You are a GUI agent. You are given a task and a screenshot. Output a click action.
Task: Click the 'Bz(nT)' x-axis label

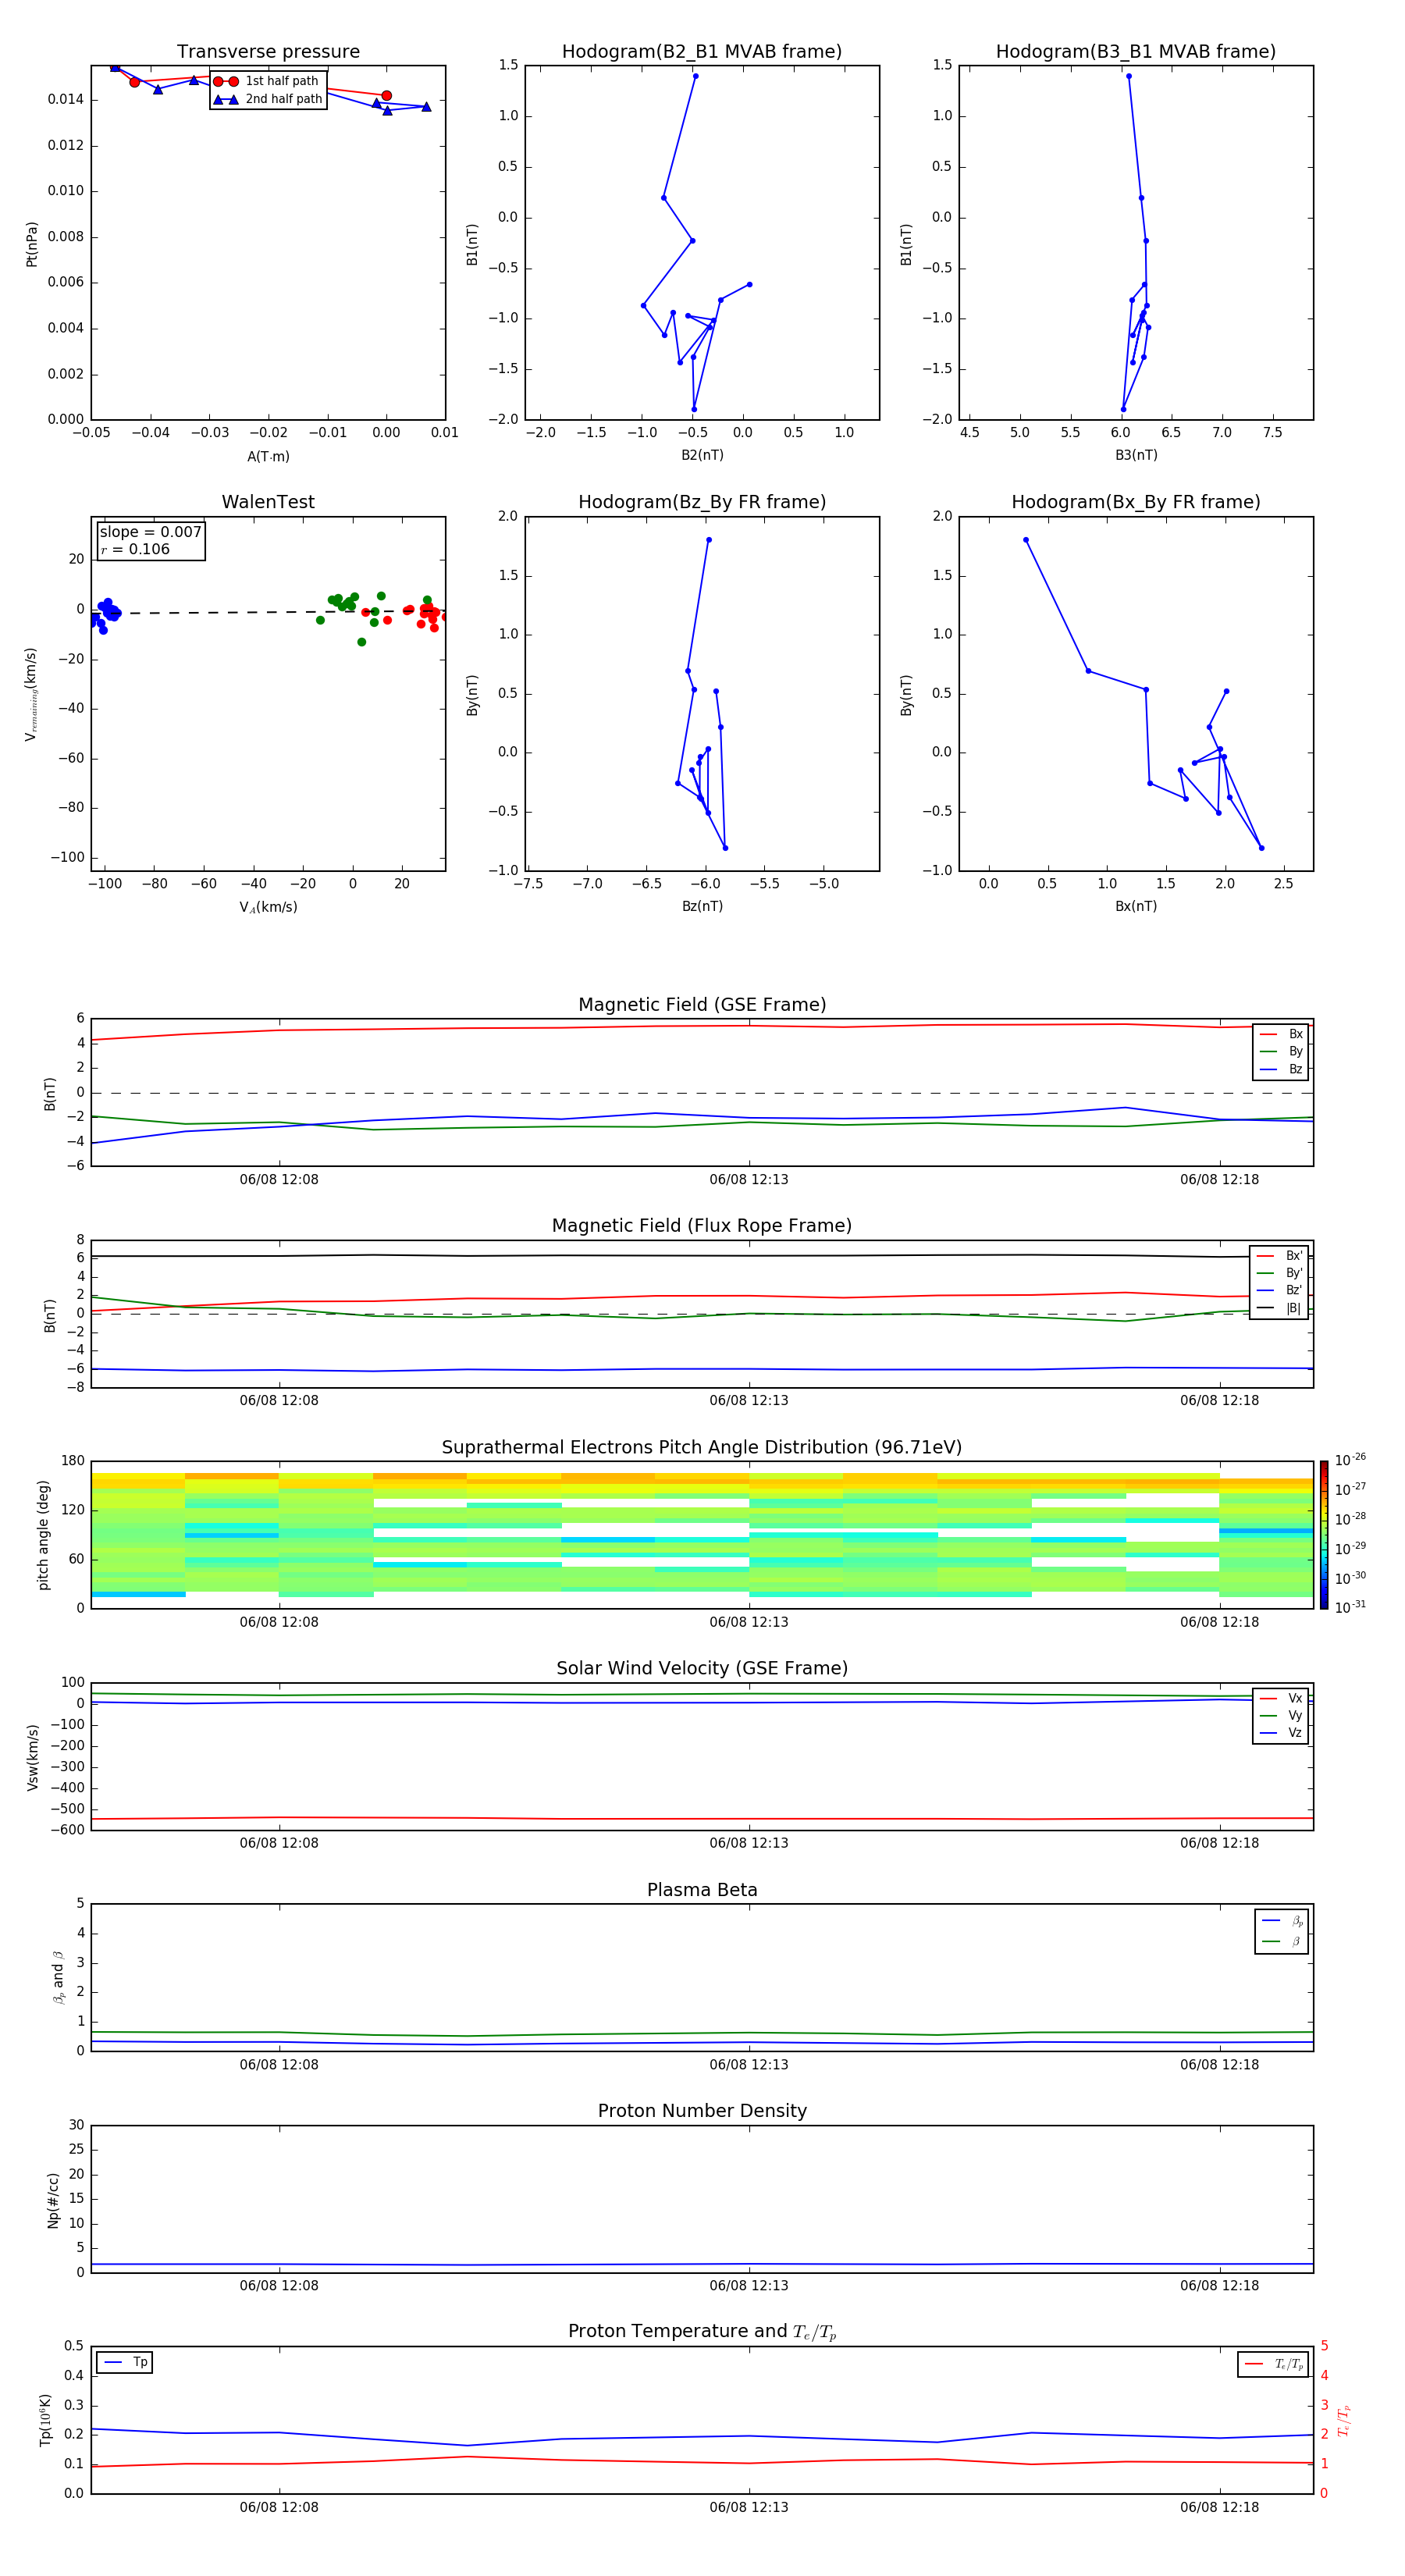click(702, 906)
